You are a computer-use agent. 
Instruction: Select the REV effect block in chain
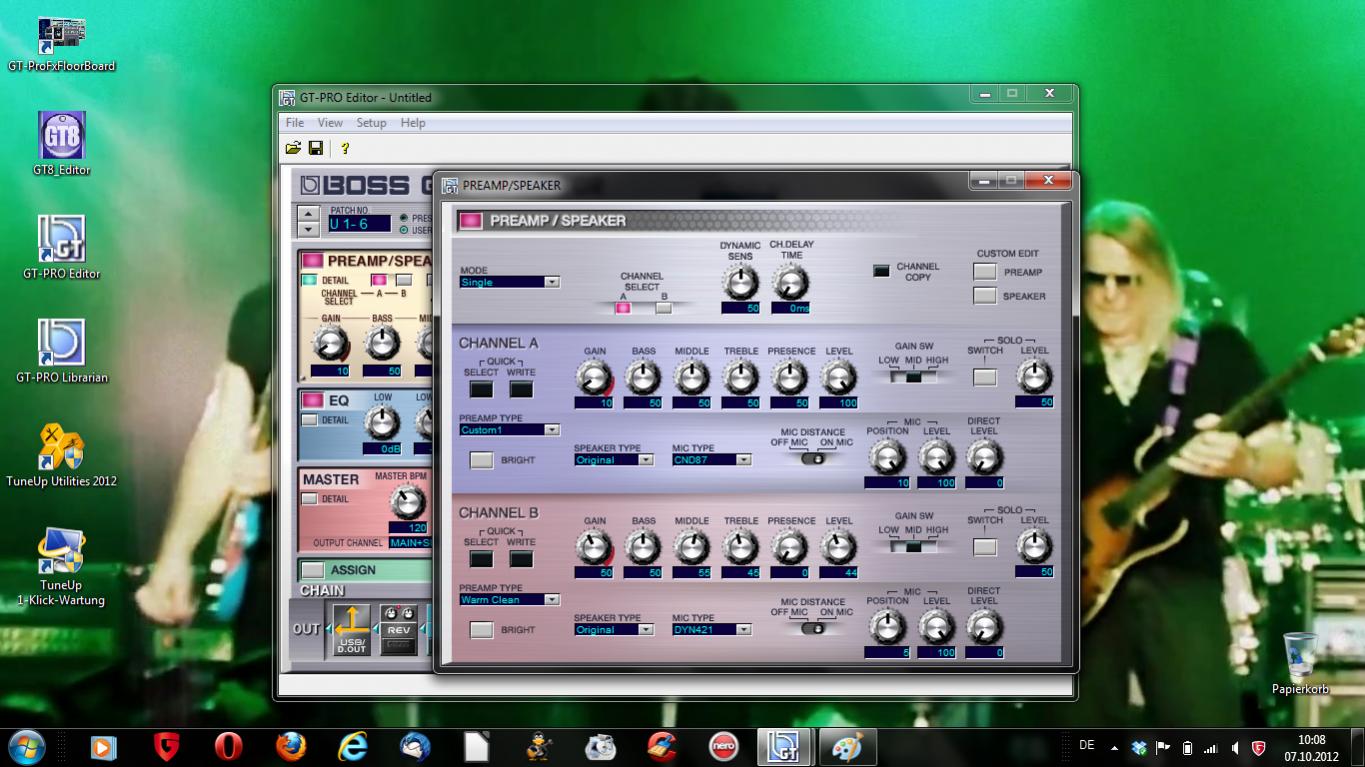pos(399,630)
